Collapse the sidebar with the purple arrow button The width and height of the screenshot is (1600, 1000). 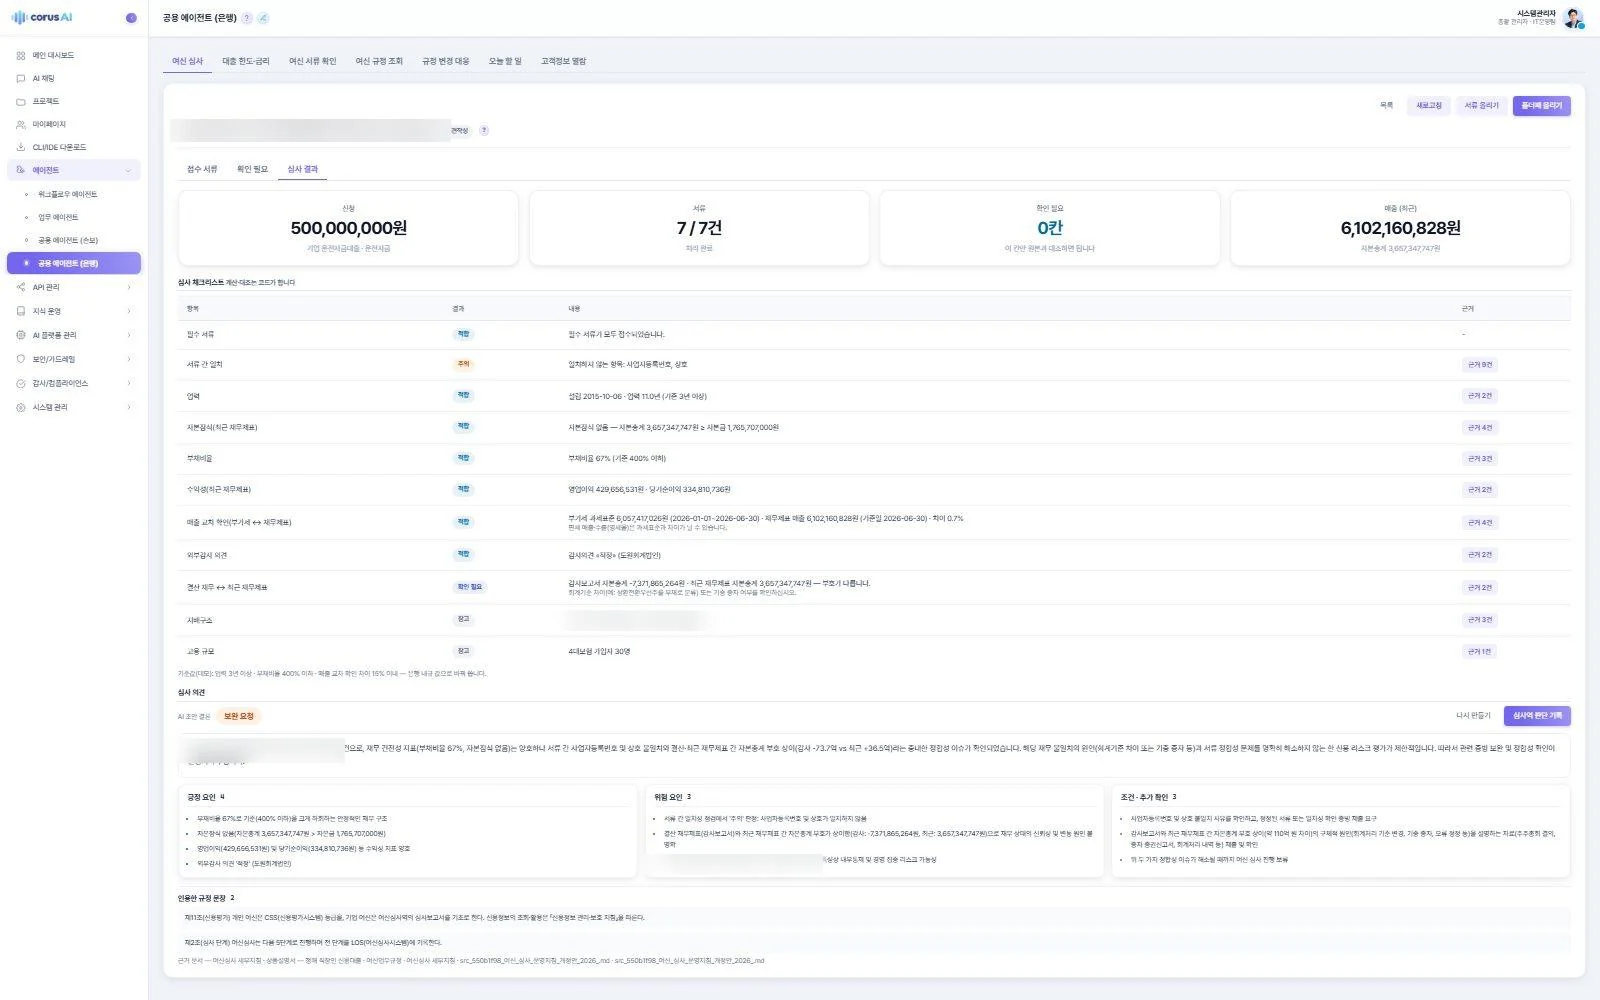pyautogui.click(x=131, y=18)
